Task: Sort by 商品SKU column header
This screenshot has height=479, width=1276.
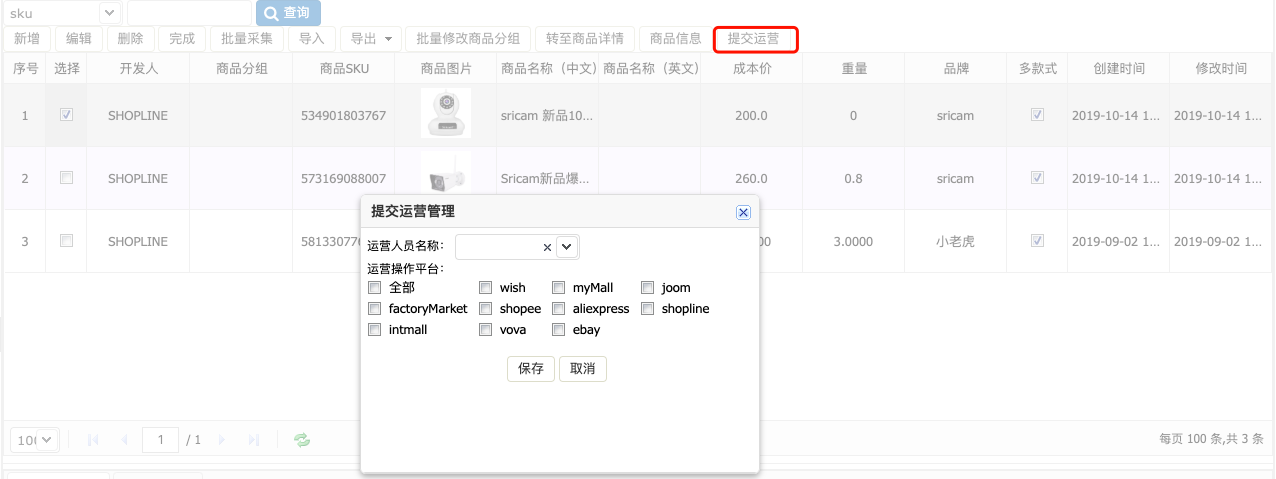Action: tap(344, 69)
